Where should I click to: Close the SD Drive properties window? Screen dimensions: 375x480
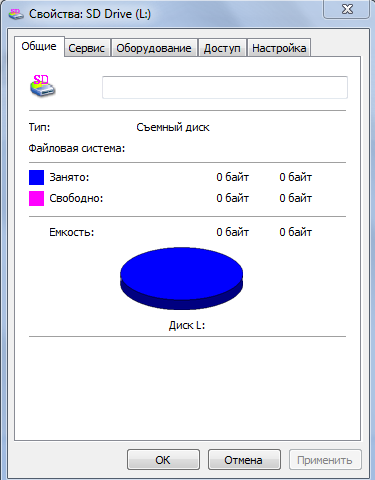[x=347, y=9]
